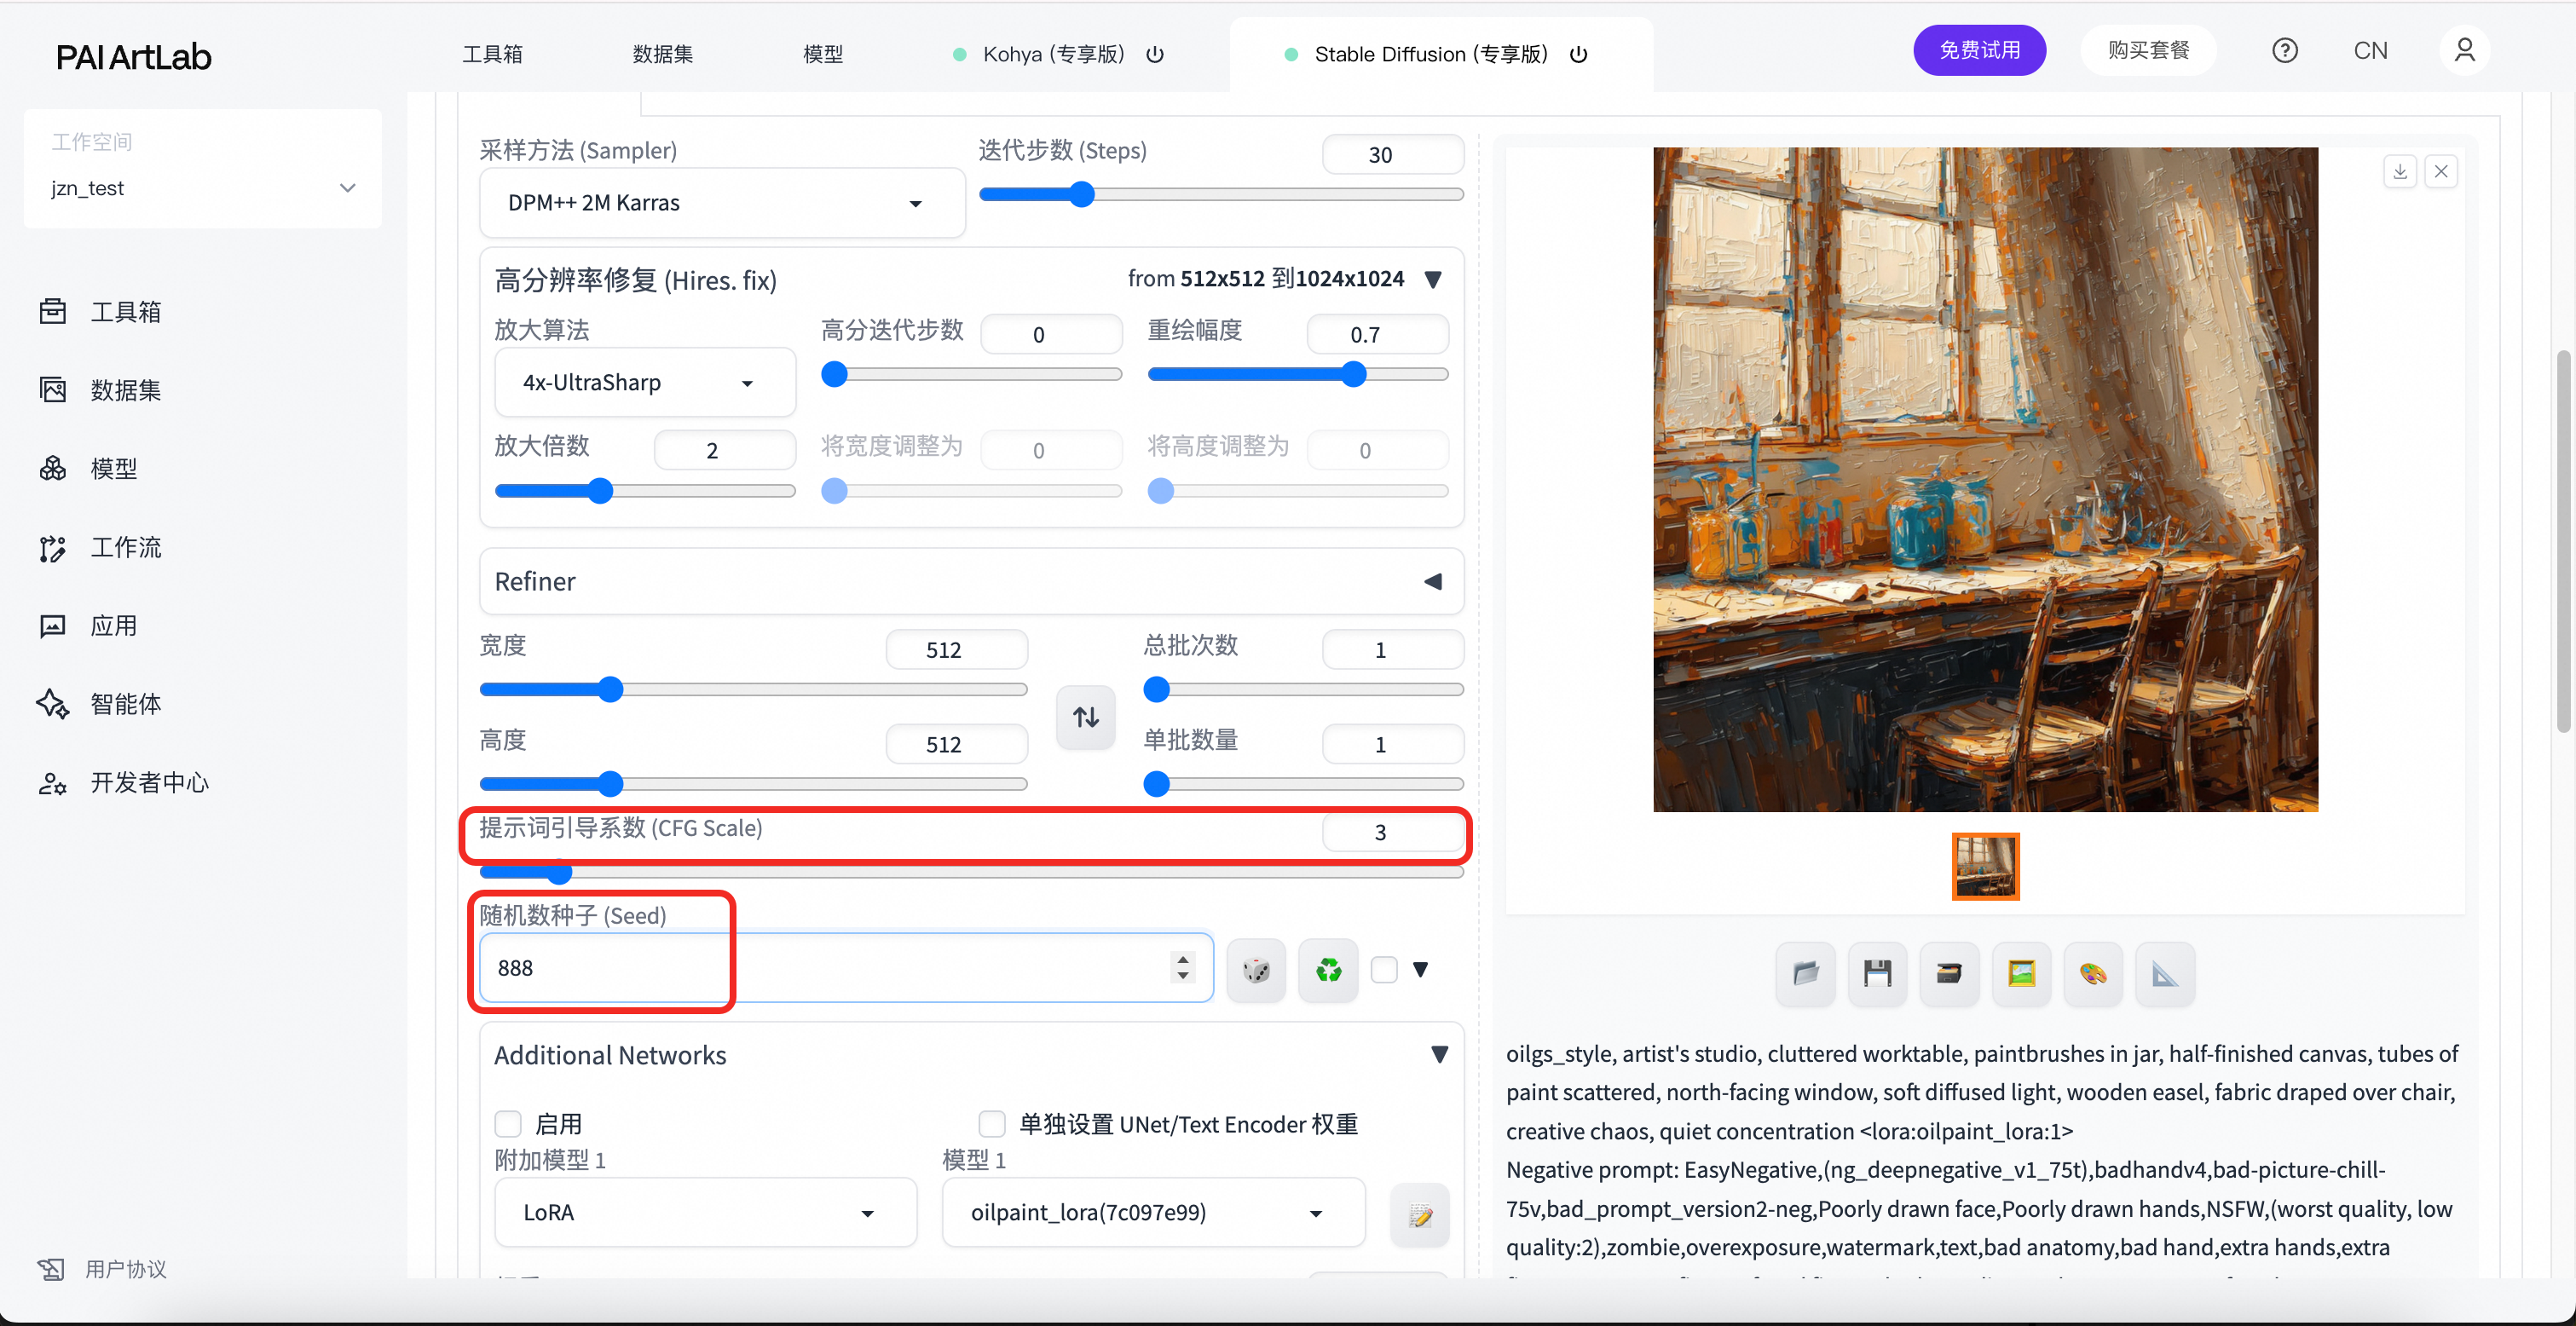Switch to Kohya (专享版) tab
Image resolution: width=2576 pixels, height=1326 pixels.
[1053, 54]
